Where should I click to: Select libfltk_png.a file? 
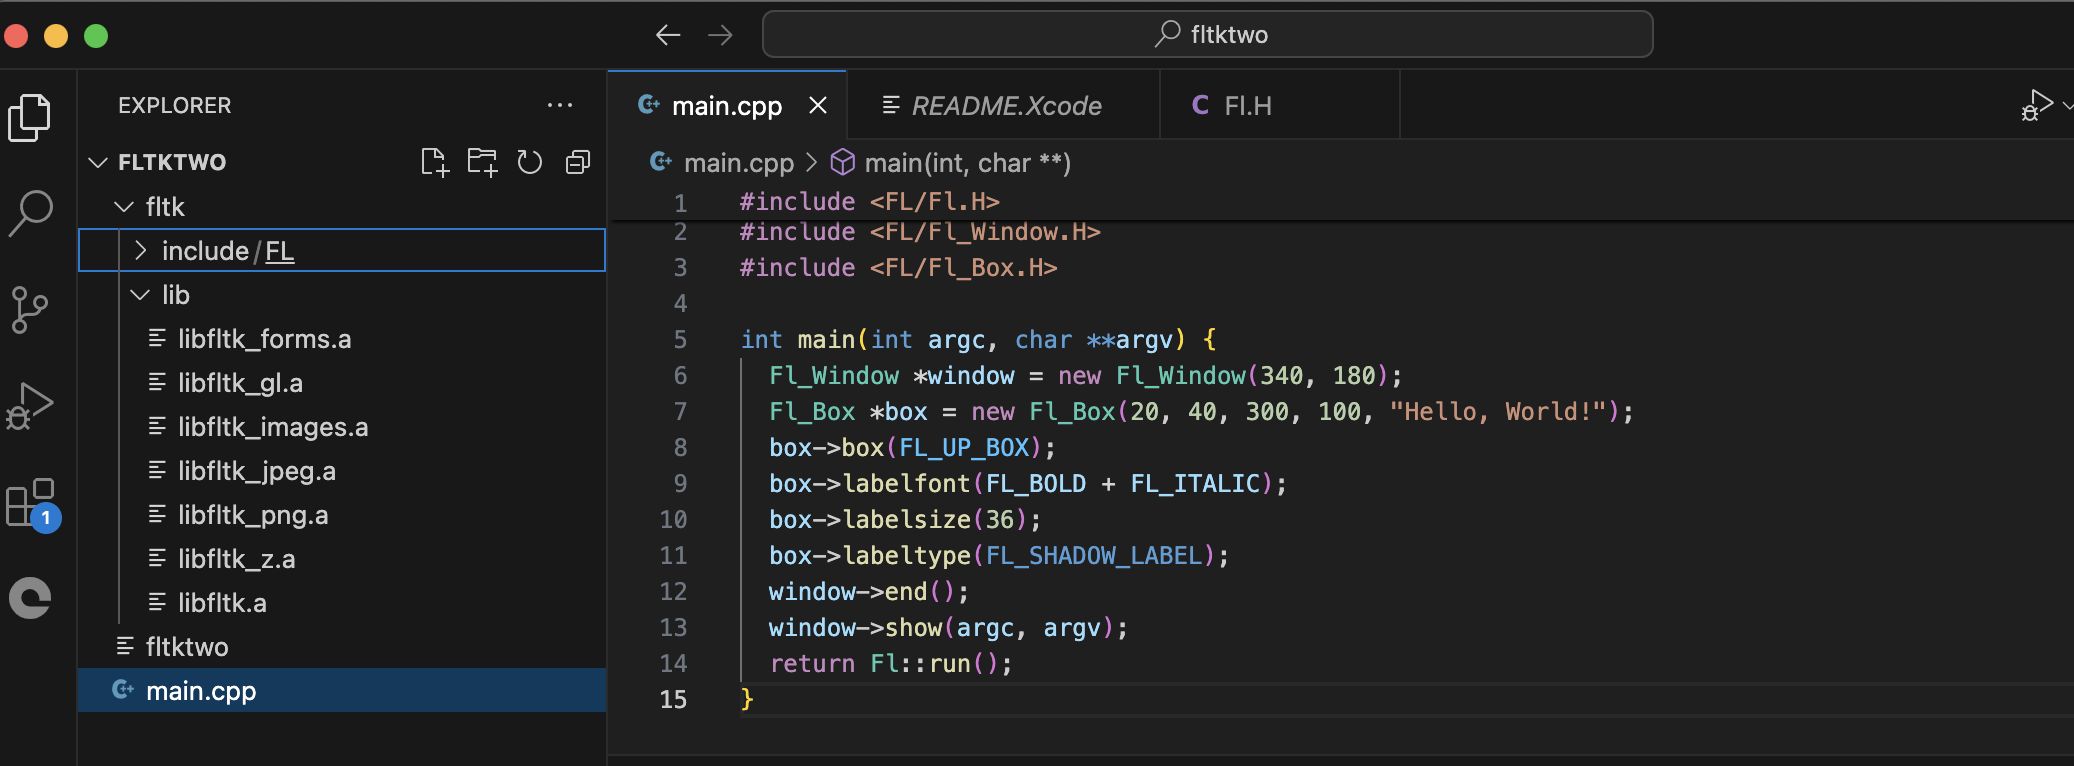point(342,515)
